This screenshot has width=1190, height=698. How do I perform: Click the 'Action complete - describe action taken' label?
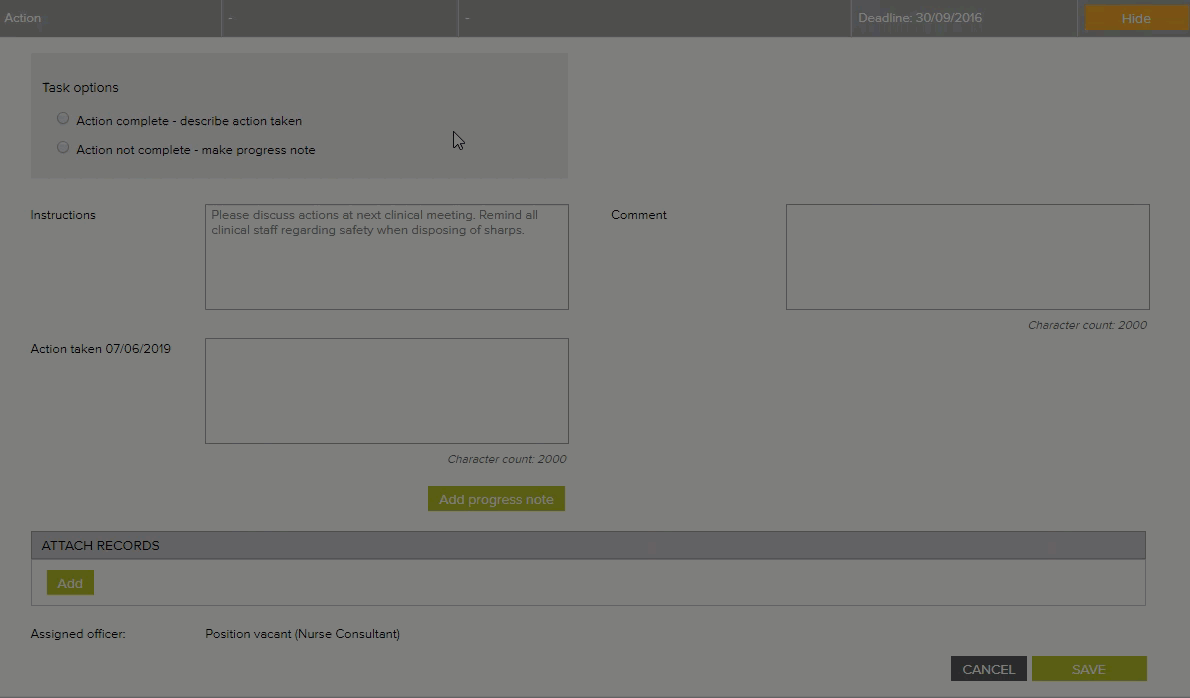(189, 121)
